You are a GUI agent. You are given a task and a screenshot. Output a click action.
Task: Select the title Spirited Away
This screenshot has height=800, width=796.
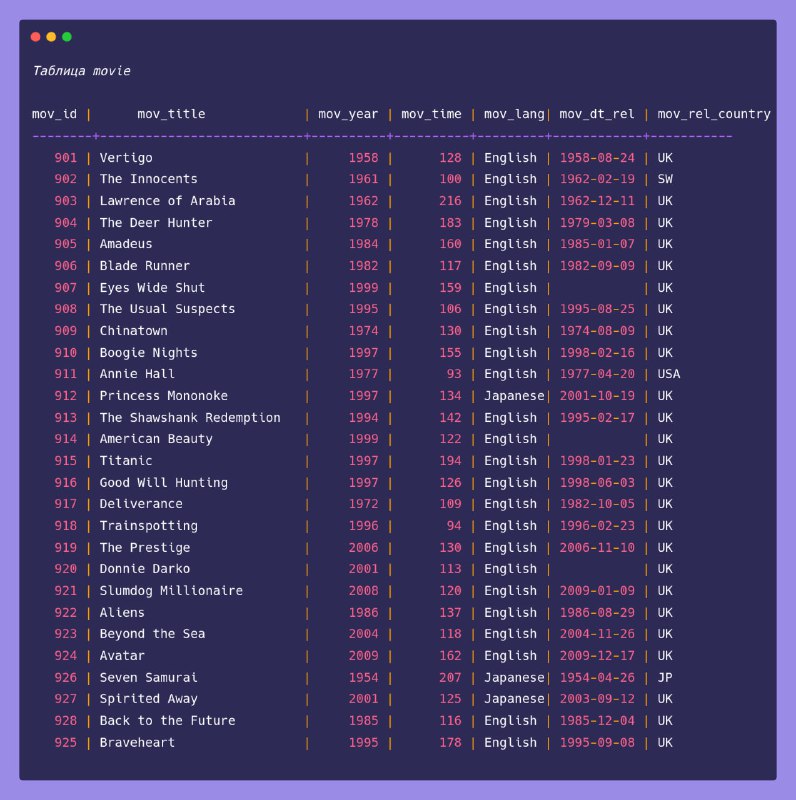pyautogui.click(x=148, y=699)
